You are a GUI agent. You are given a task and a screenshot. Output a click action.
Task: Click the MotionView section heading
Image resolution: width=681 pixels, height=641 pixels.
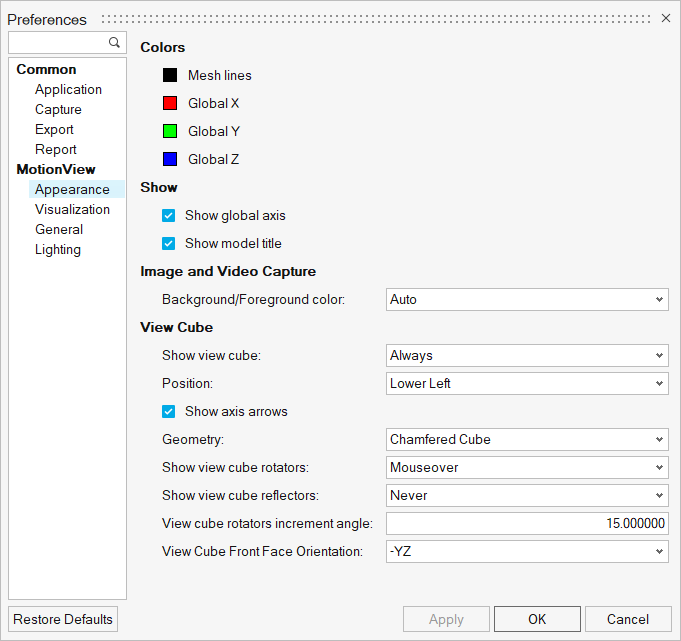(56, 169)
